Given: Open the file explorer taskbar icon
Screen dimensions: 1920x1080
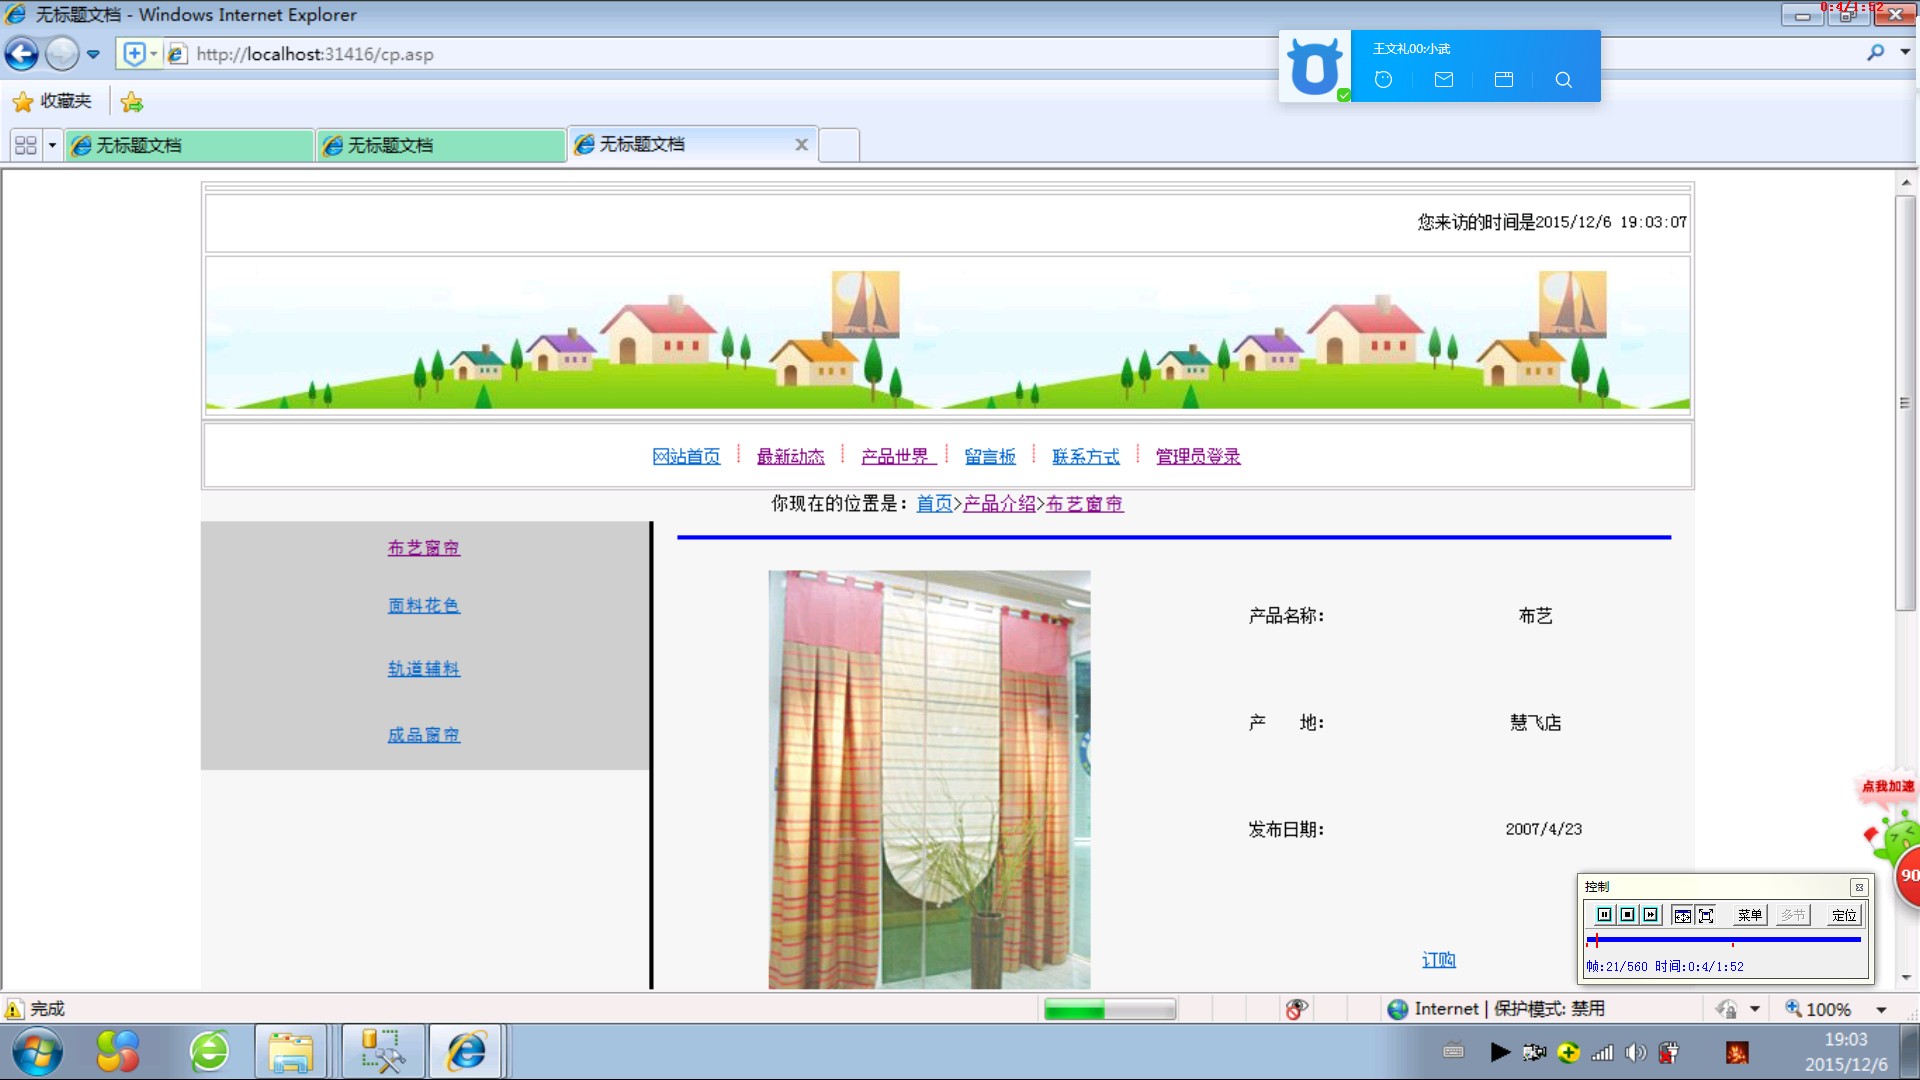Looking at the screenshot, I should pos(290,1052).
